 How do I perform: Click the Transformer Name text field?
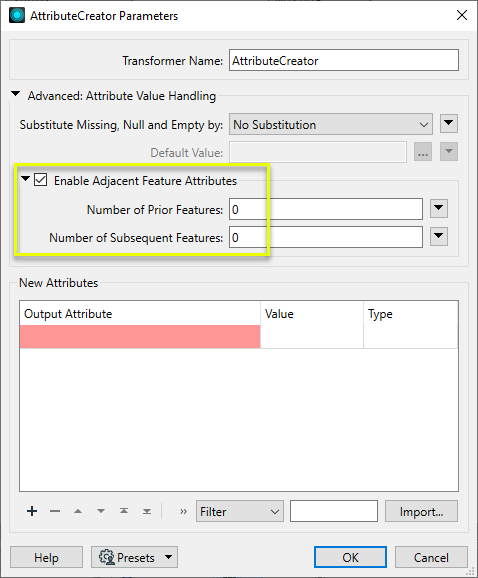click(343, 60)
